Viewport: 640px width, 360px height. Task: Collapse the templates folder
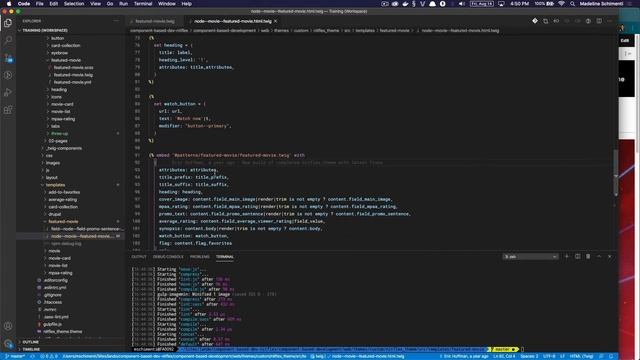pyautogui.click(x=55, y=185)
